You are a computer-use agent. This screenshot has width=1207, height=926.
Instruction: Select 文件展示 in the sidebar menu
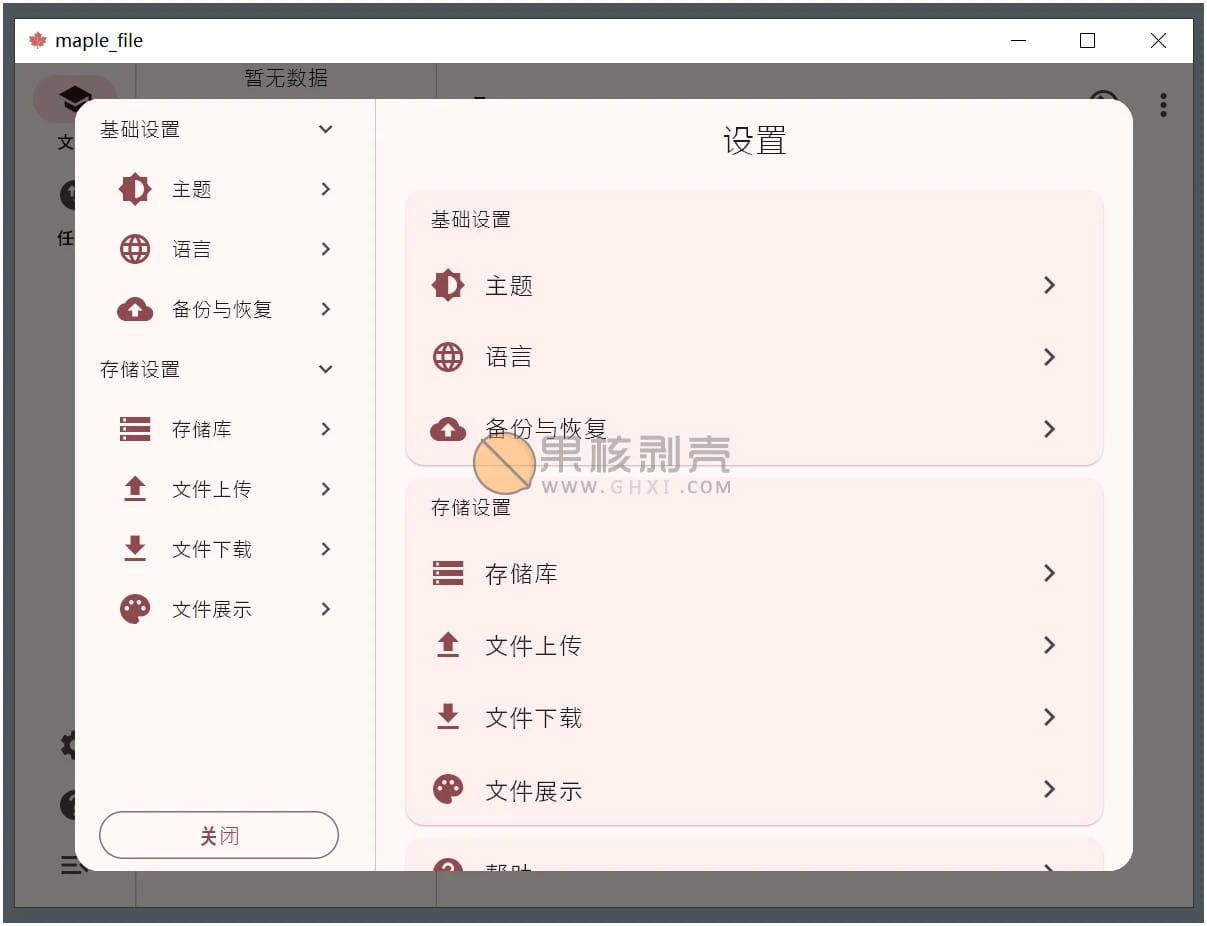point(212,609)
